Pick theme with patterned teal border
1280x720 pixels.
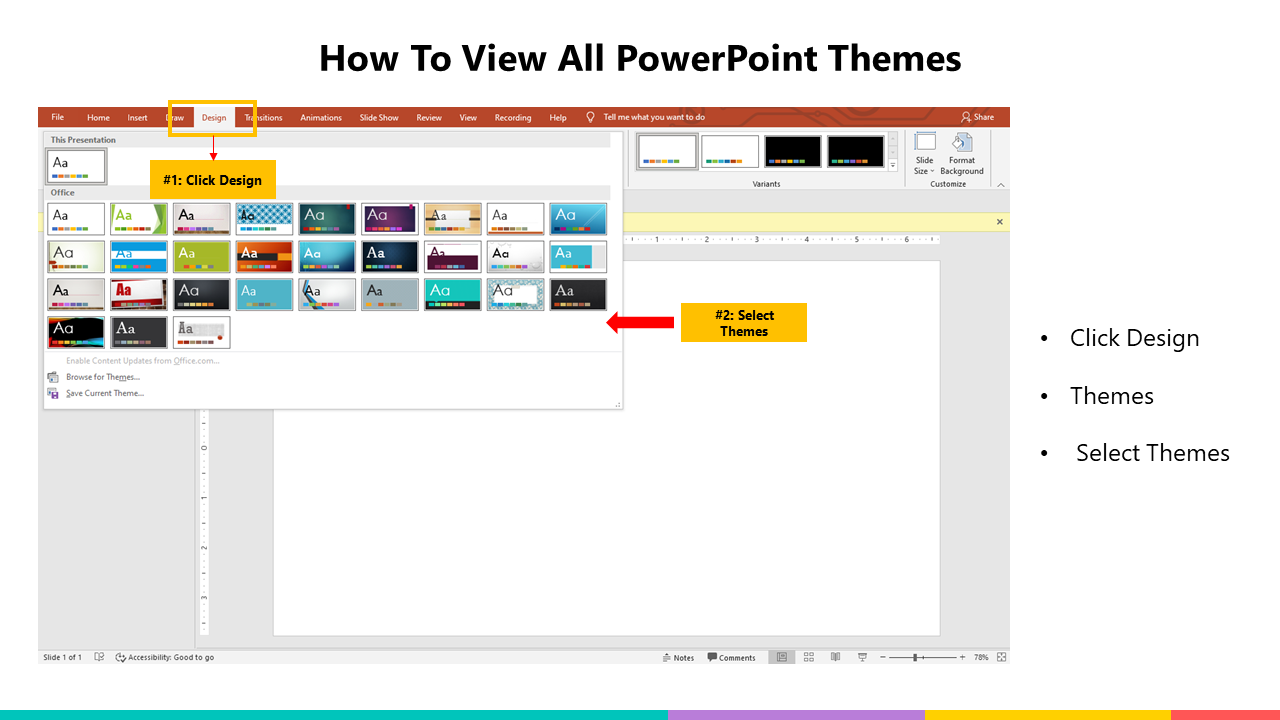[x=516, y=295]
